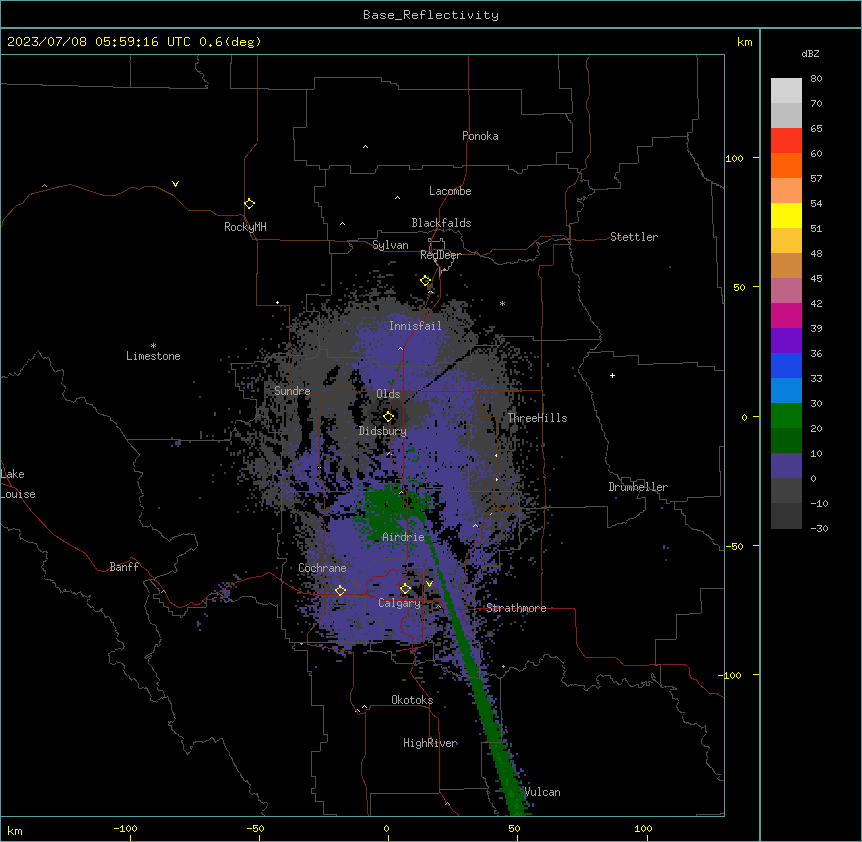Click the Ponoka city label
Viewport: 862px width, 842px height.
(x=480, y=136)
